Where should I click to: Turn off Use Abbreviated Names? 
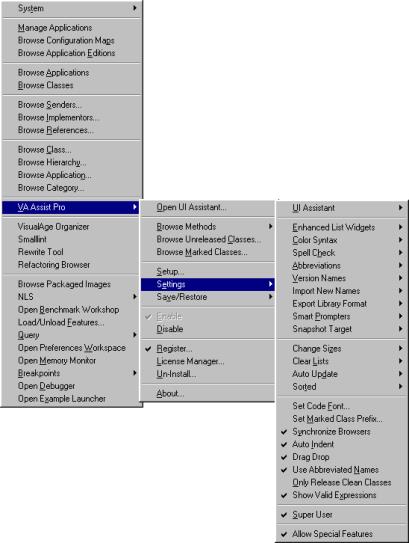point(342,470)
